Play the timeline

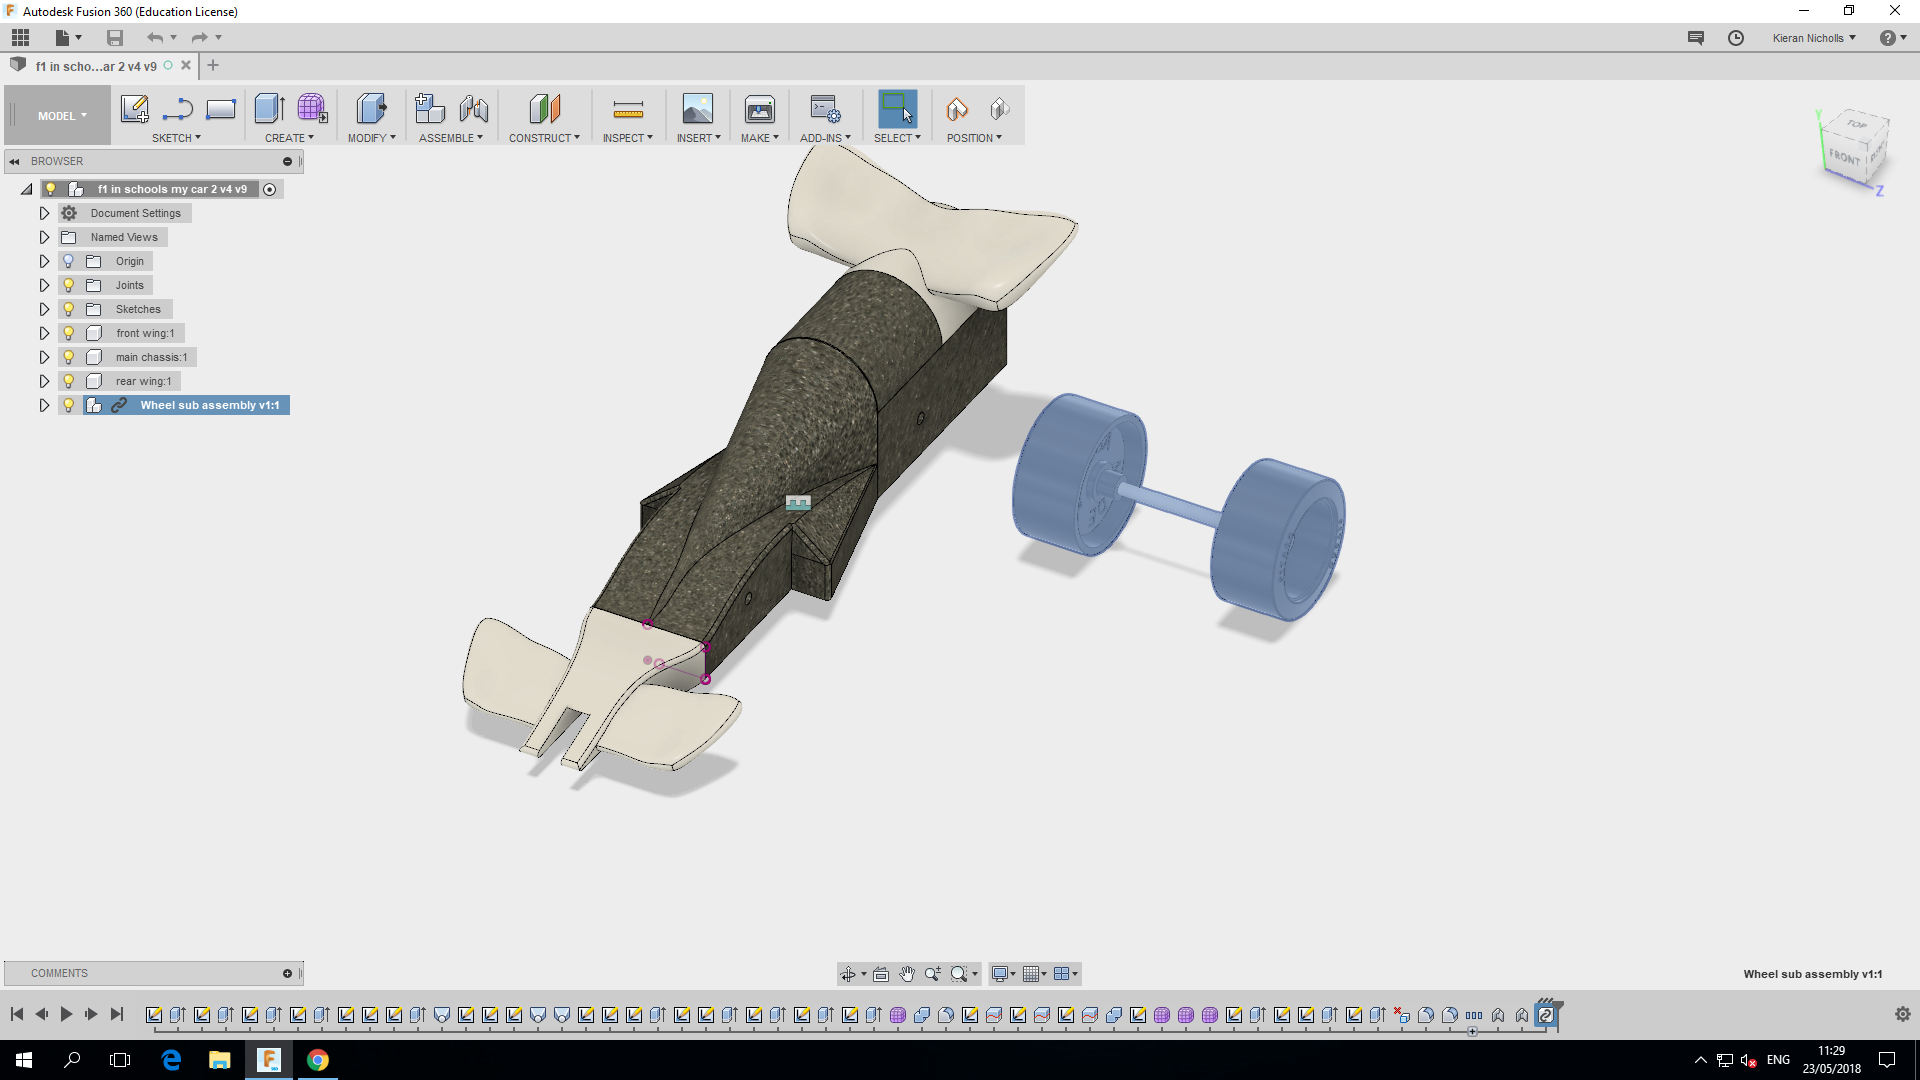point(66,1014)
